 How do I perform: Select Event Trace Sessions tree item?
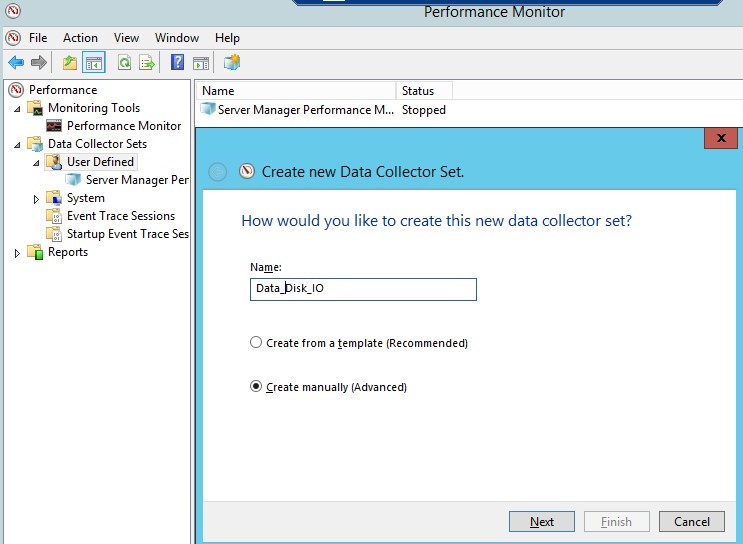click(120, 216)
